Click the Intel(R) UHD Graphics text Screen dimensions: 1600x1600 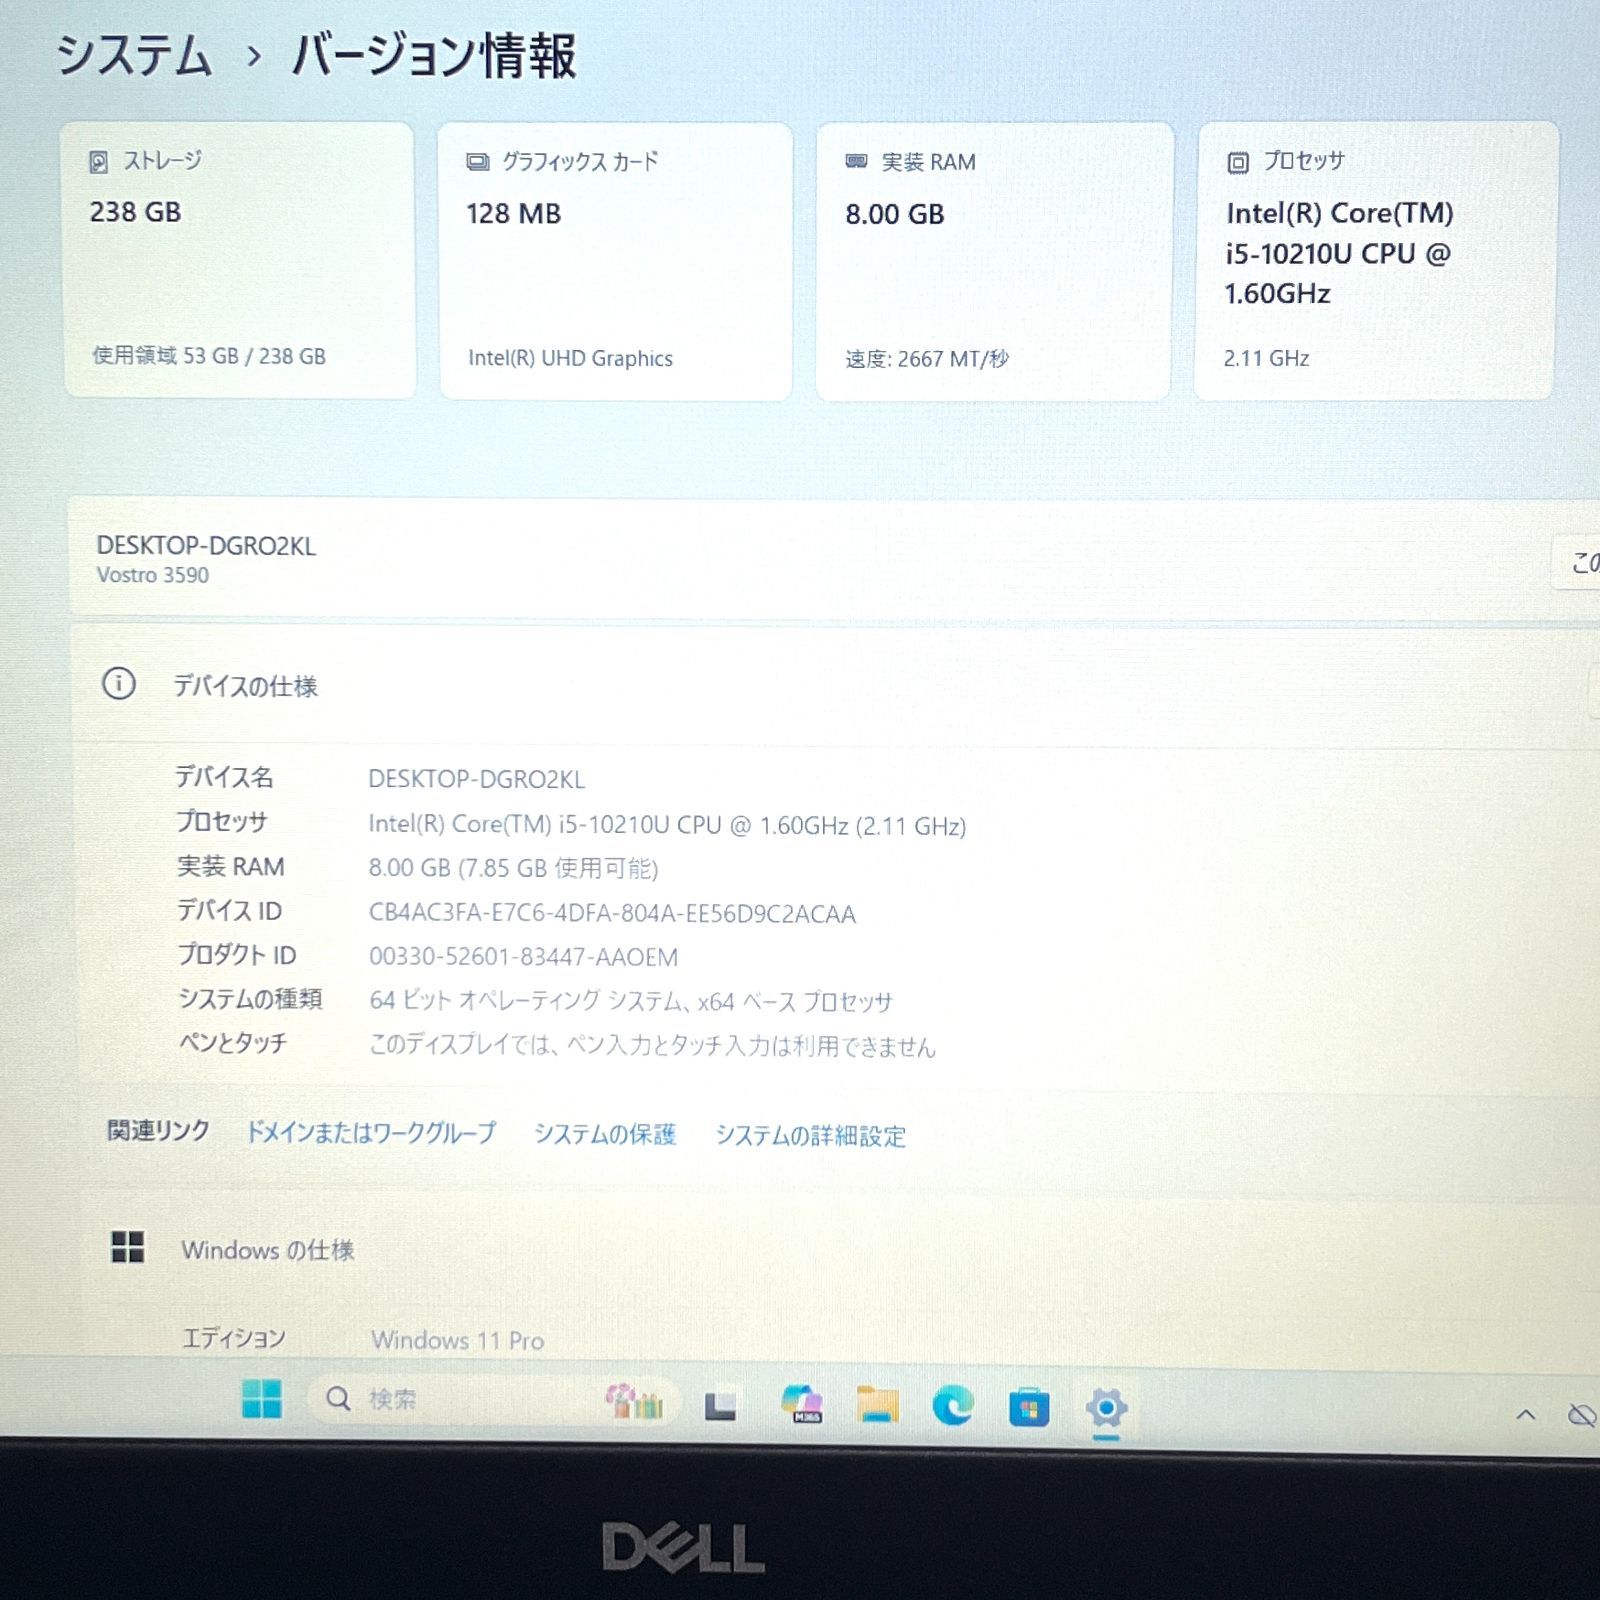570,358
